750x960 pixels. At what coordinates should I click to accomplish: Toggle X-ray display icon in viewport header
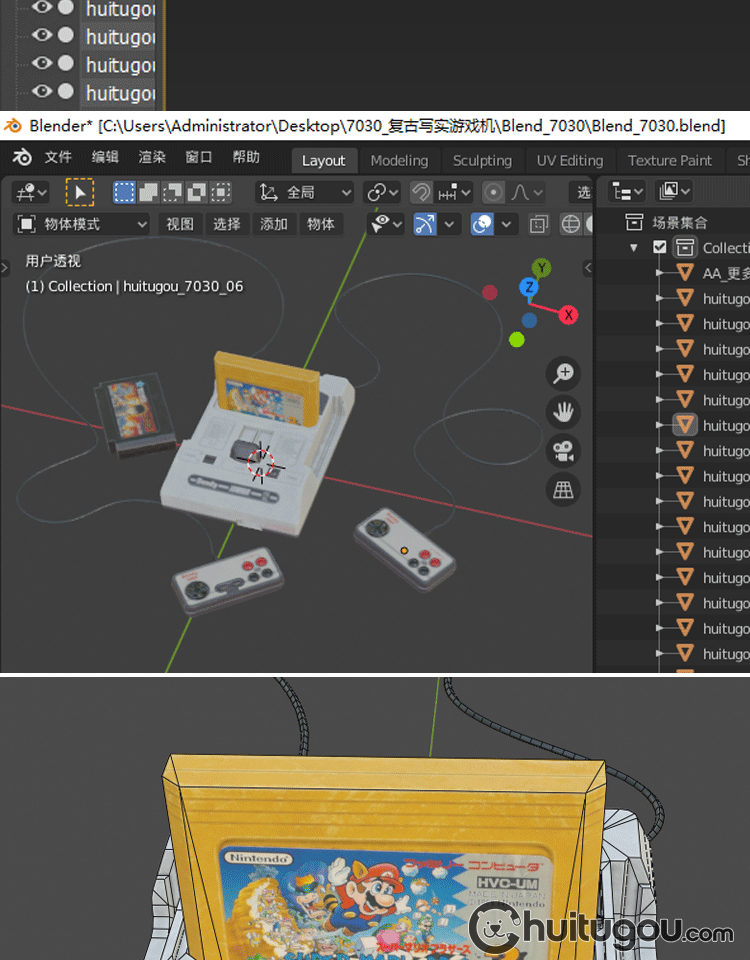(540, 224)
